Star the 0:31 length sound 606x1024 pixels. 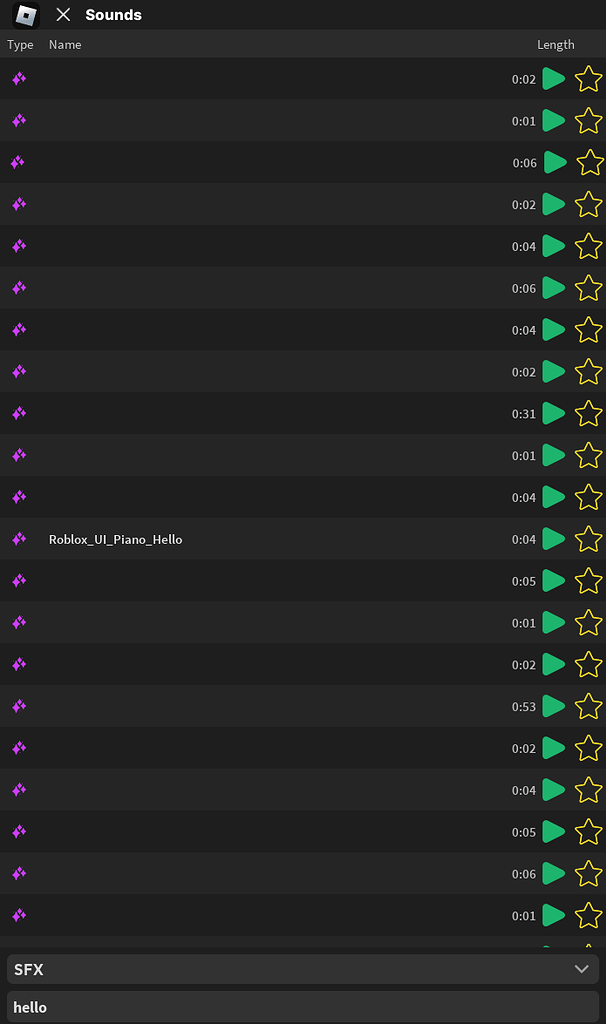pos(589,413)
